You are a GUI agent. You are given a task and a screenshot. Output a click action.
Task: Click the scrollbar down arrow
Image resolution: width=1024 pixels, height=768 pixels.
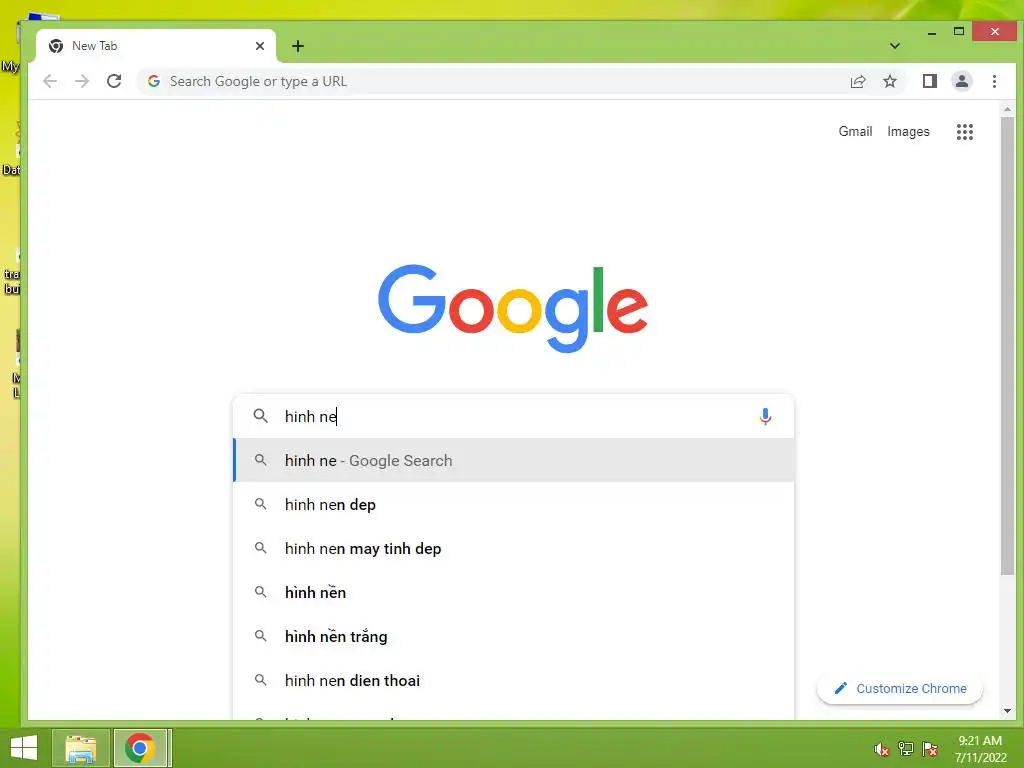[x=1007, y=711]
